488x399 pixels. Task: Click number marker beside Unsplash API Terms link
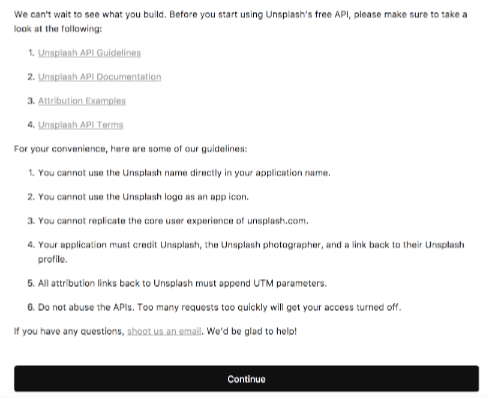click(x=31, y=125)
